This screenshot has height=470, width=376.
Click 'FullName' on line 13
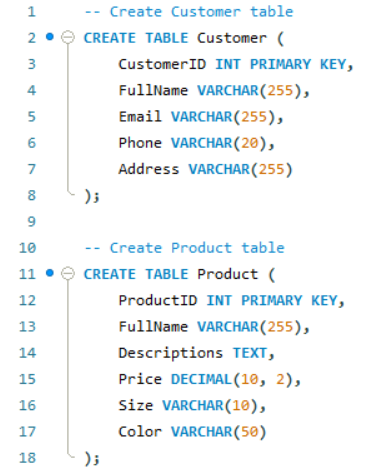(153, 327)
